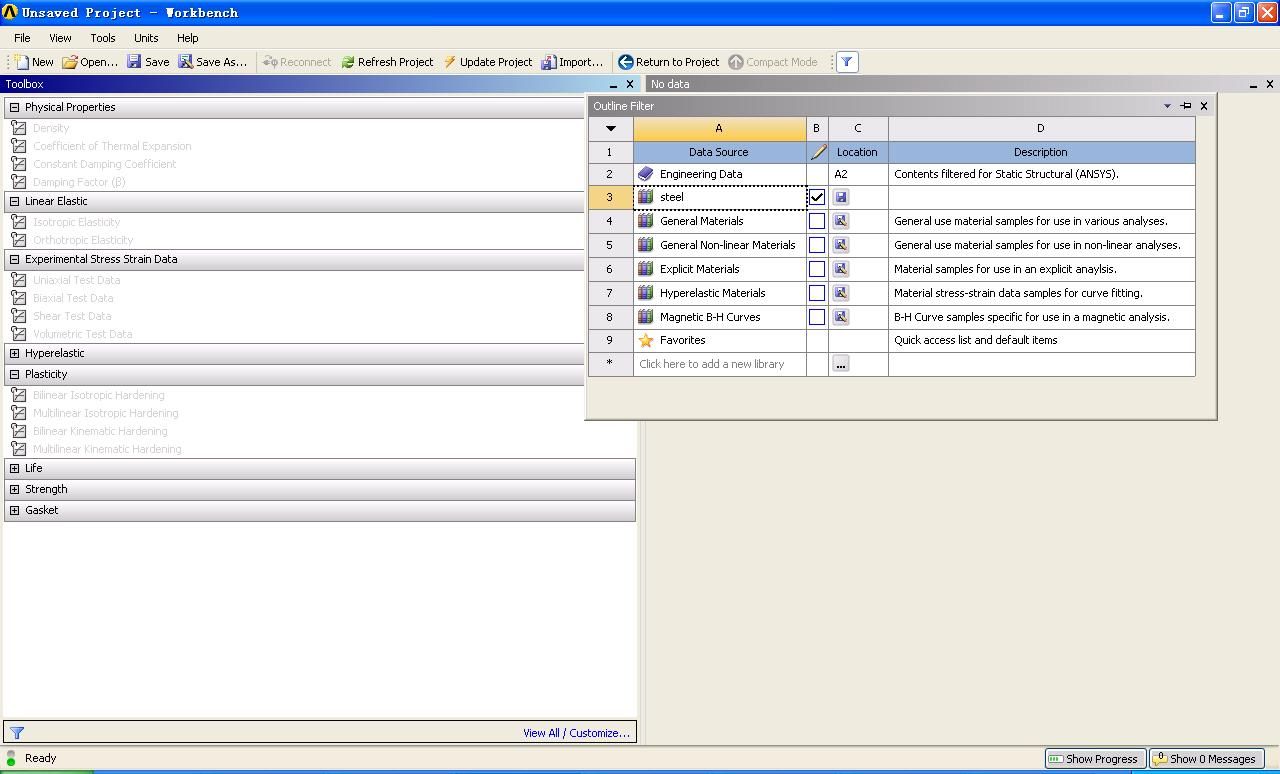
Task: Click the steel row save-location icon
Action: (x=841, y=197)
